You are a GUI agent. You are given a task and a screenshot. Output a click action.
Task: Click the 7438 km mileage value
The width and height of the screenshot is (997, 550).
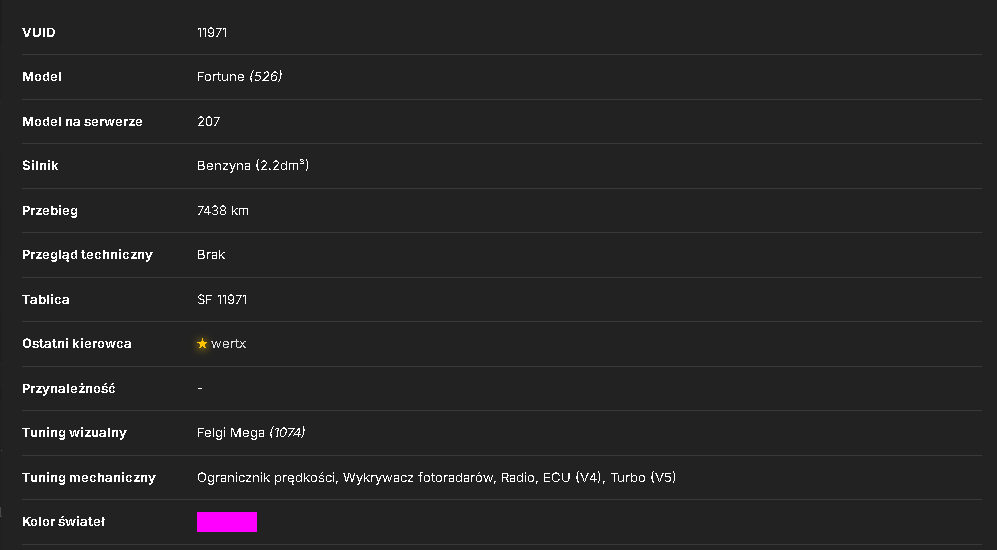pyautogui.click(x=223, y=210)
